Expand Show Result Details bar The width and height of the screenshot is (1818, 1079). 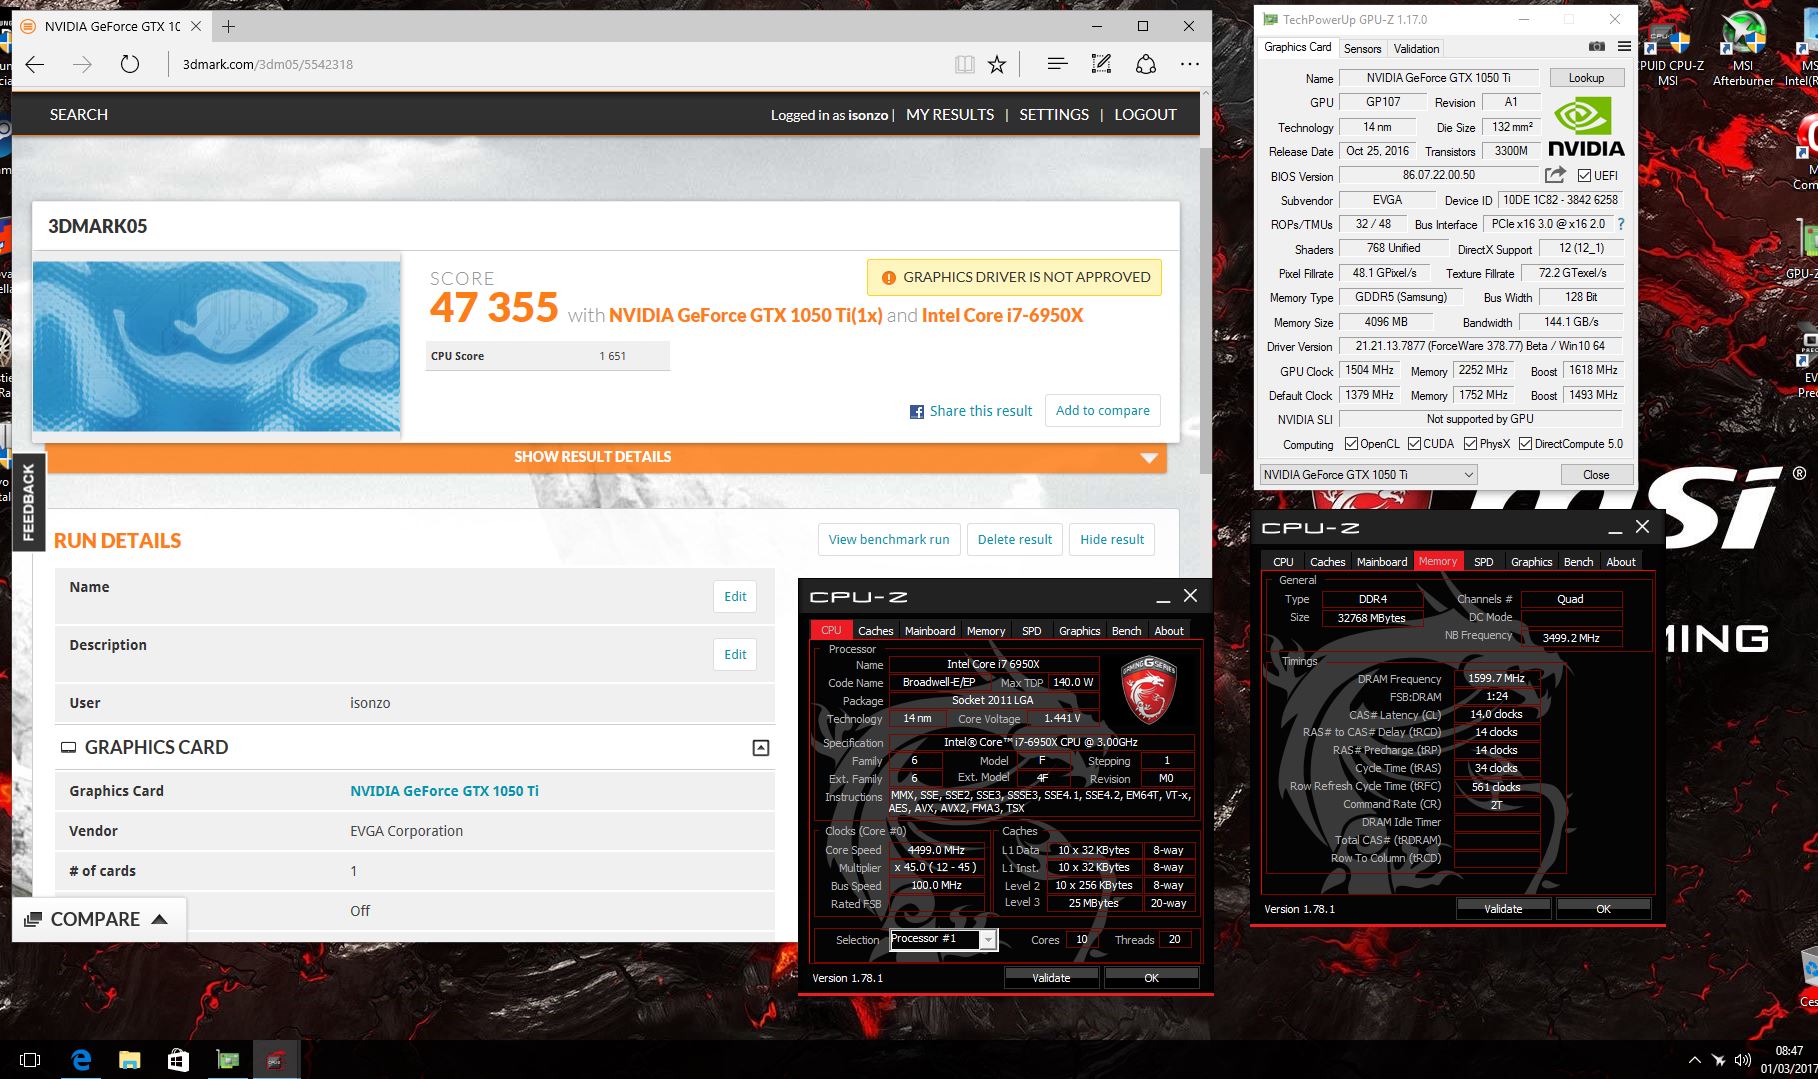tap(606, 457)
